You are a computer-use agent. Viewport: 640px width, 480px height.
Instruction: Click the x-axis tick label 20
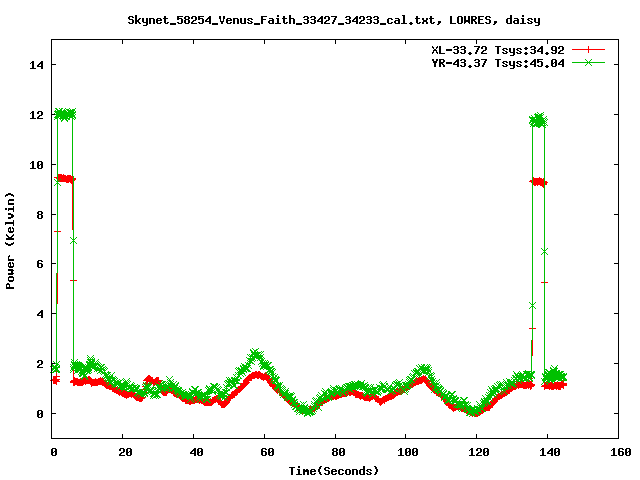[125, 452]
